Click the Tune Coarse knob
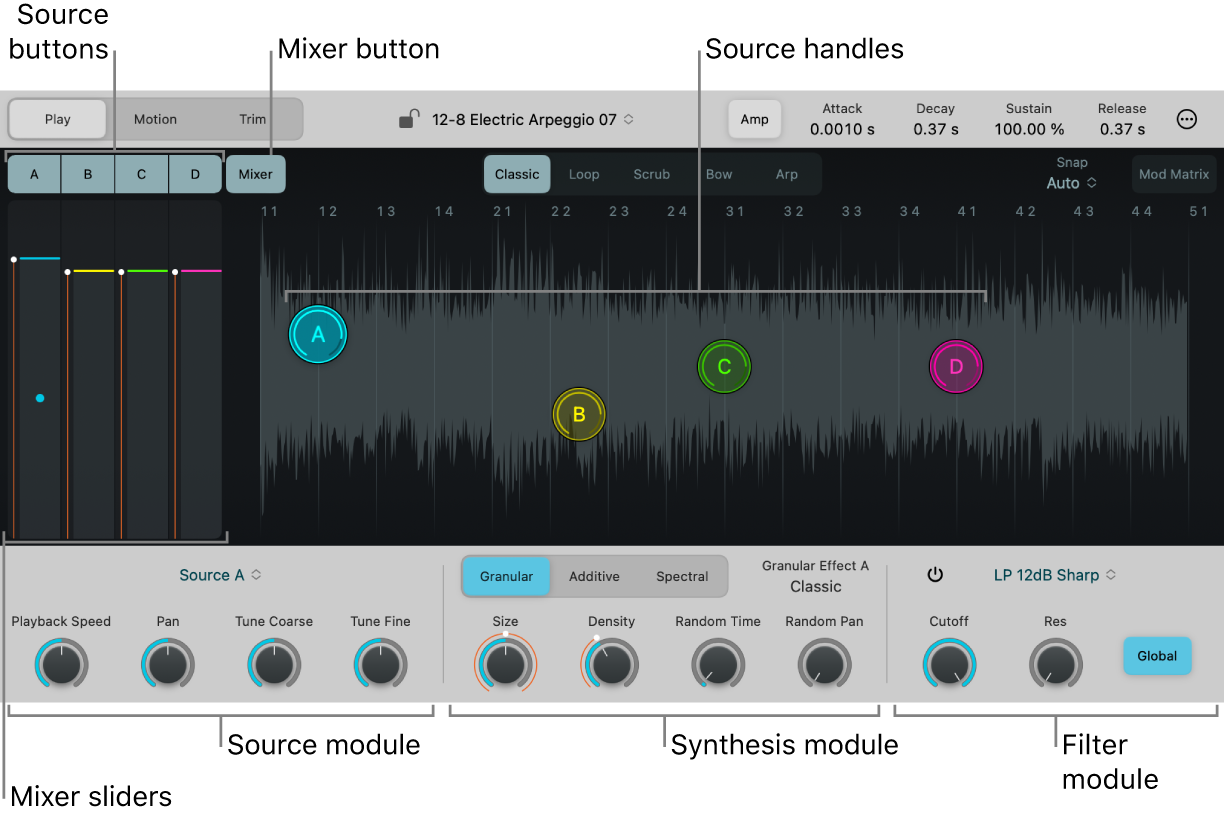The image size is (1224, 820). click(x=274, y=664)
